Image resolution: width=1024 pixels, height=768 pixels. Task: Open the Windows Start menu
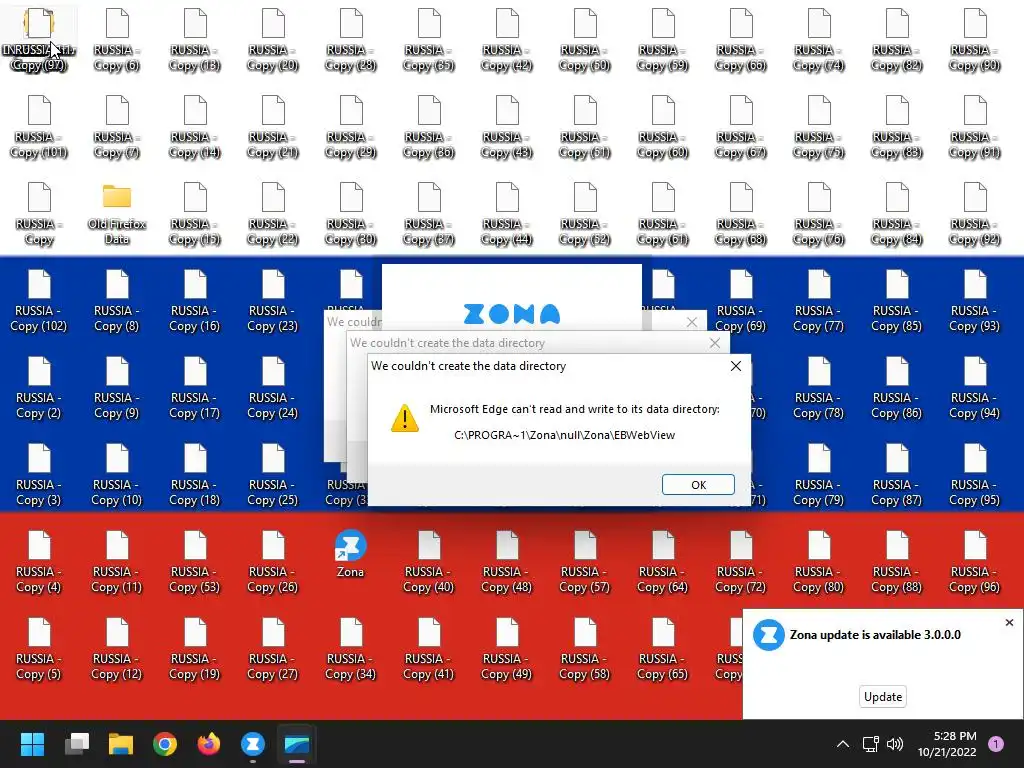pos(32,744)
